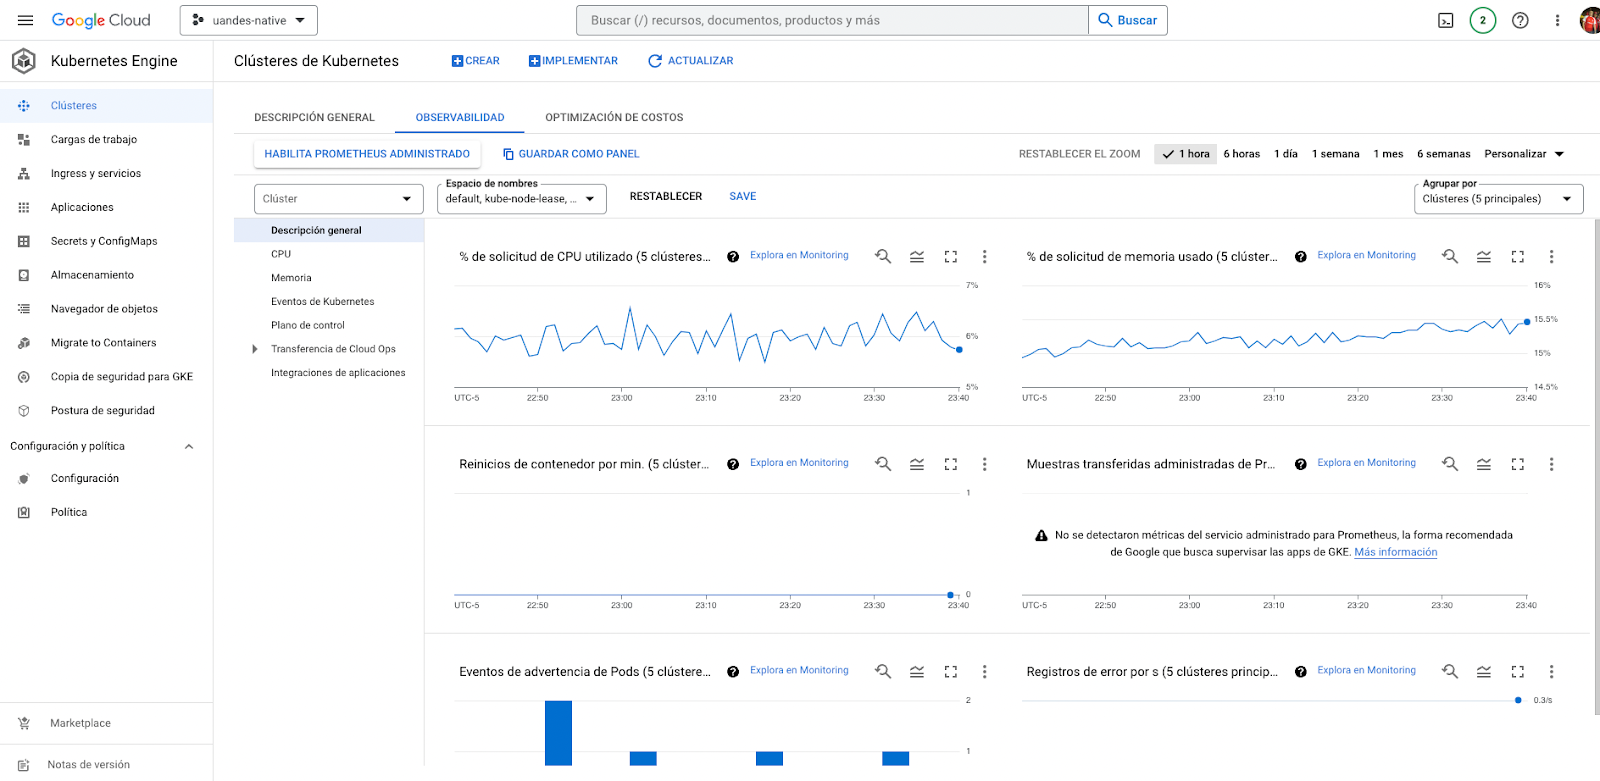Activate Cloud Shell terminal icon

pyautogui.click(x=1446, y=20)
